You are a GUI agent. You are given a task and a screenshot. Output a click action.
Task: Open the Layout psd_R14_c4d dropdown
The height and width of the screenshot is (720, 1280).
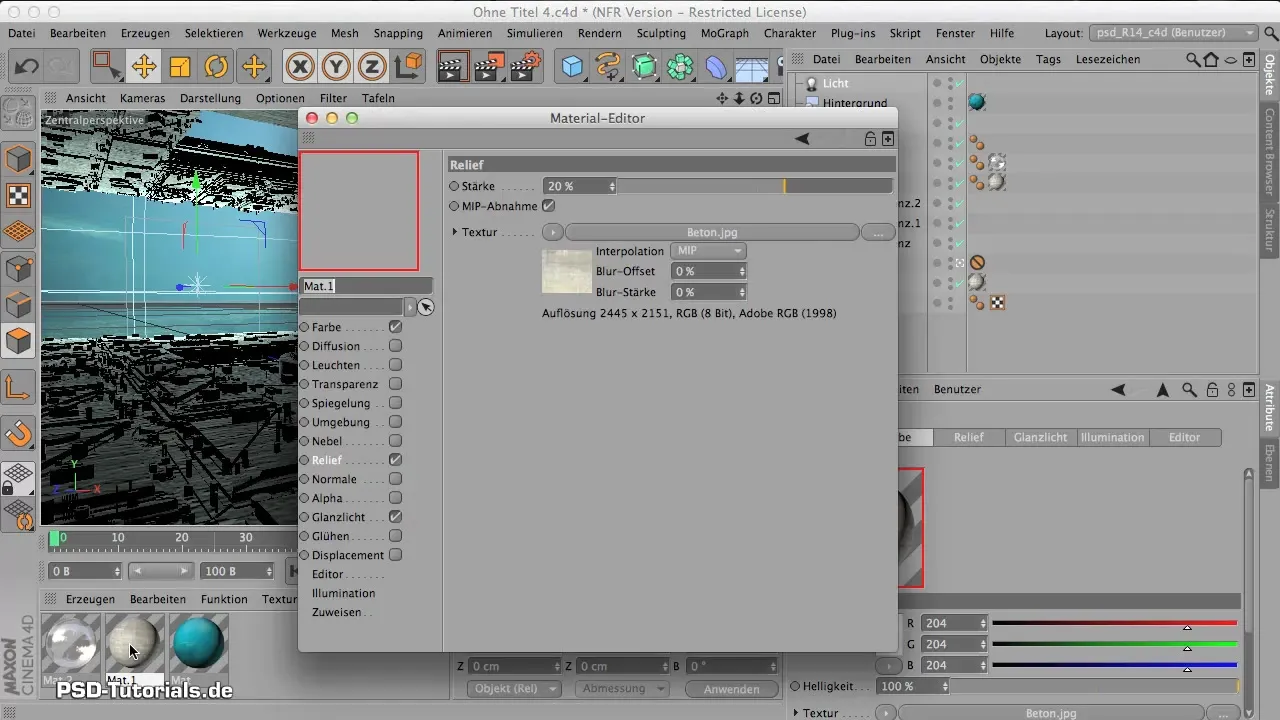click(x=1172, y=33)
